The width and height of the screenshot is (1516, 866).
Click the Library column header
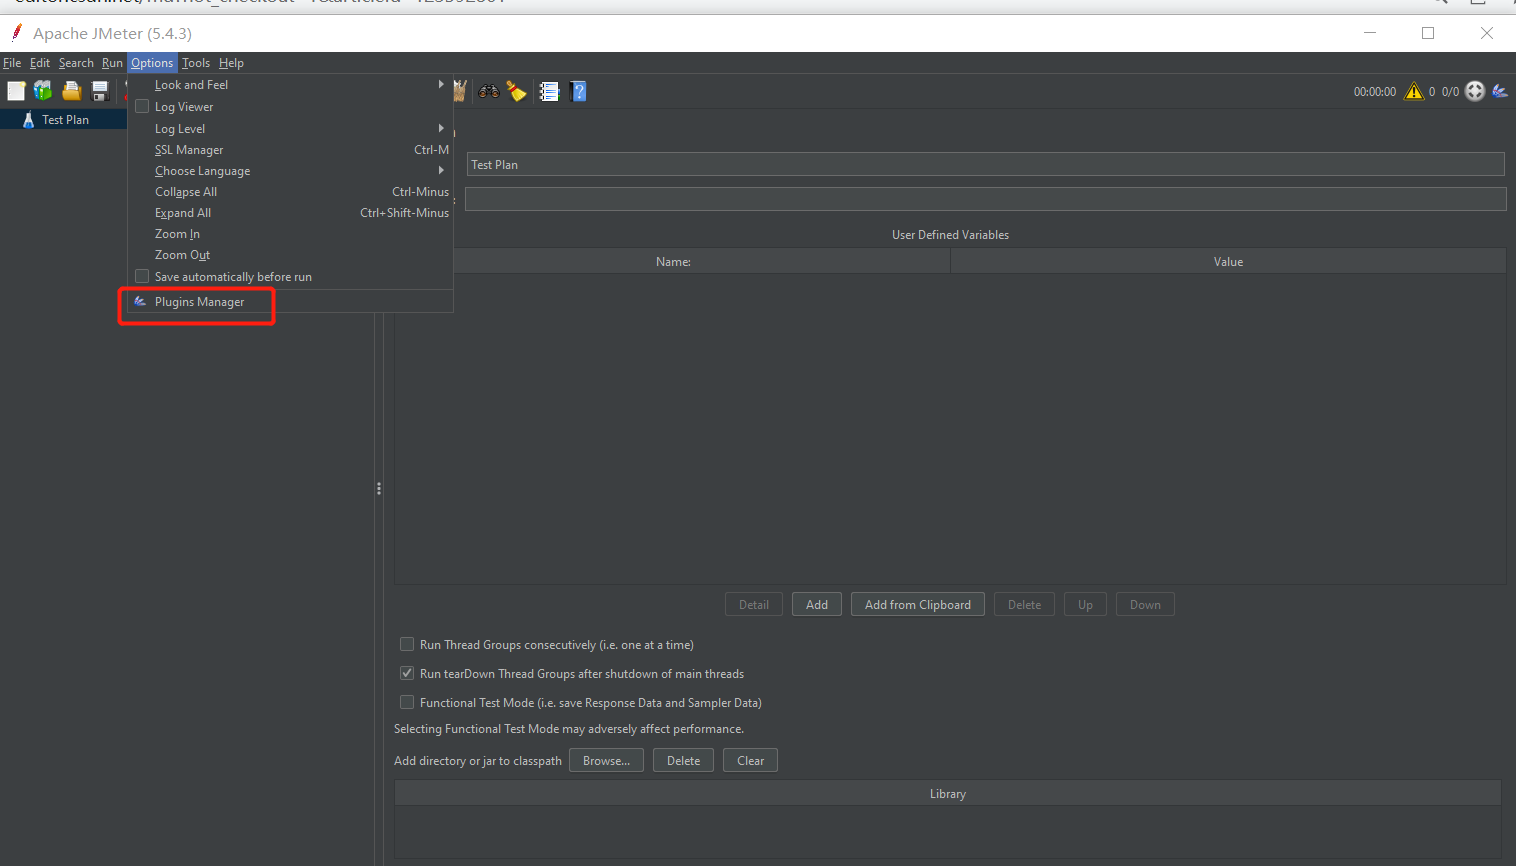click(x=948, y=793)
